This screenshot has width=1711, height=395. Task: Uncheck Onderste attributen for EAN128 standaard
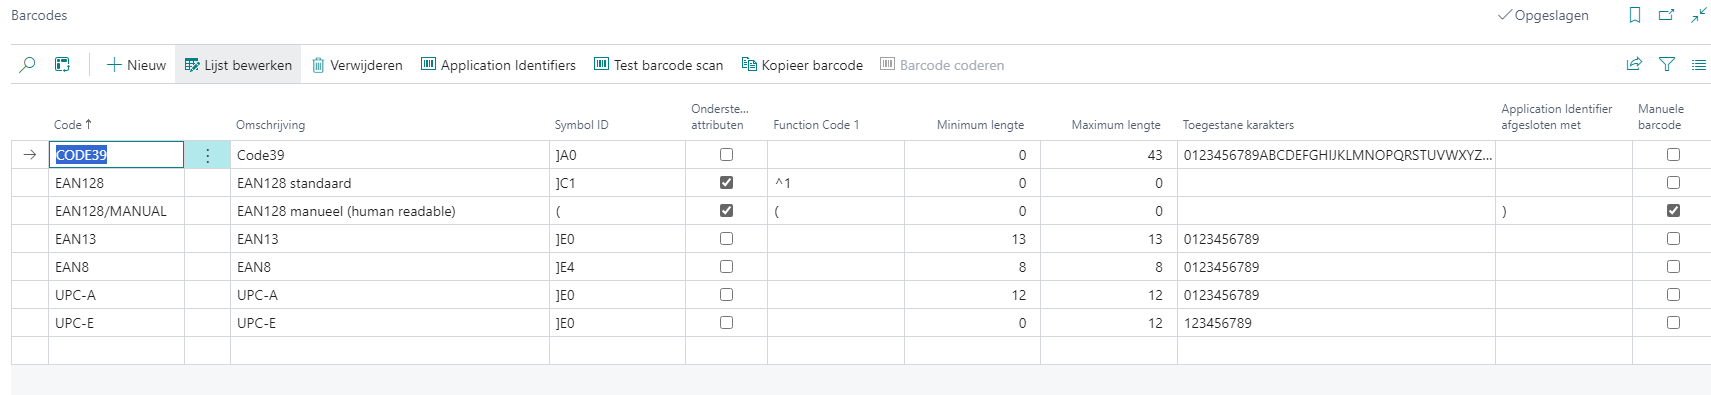(726, 183)
